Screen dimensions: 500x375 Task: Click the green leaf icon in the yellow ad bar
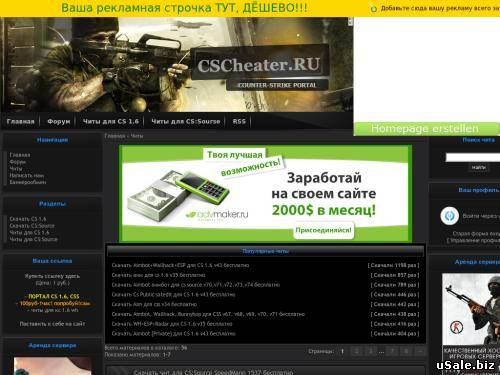point(373,8)
